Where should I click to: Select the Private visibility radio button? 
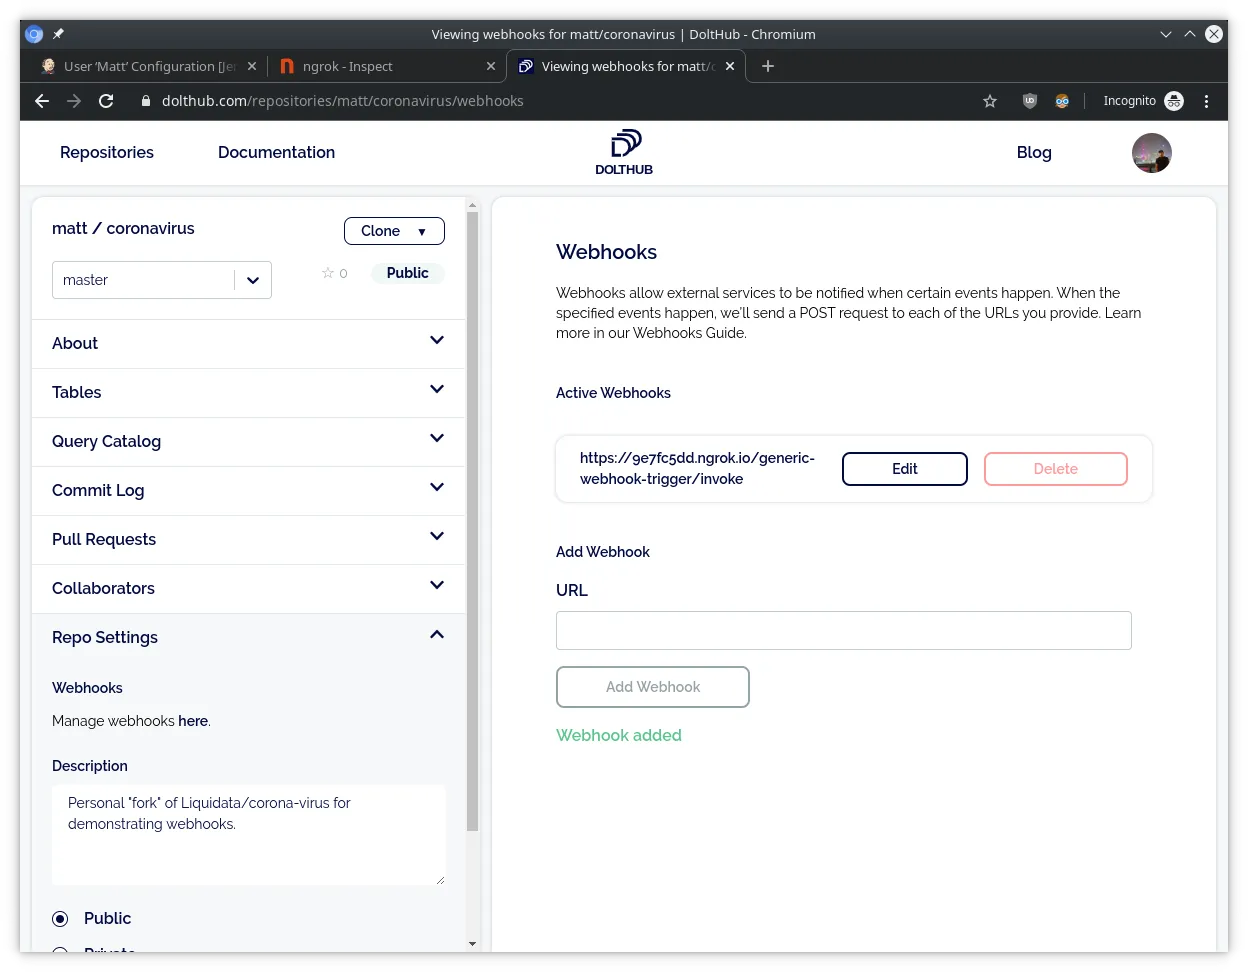click(x=60, y=952)
